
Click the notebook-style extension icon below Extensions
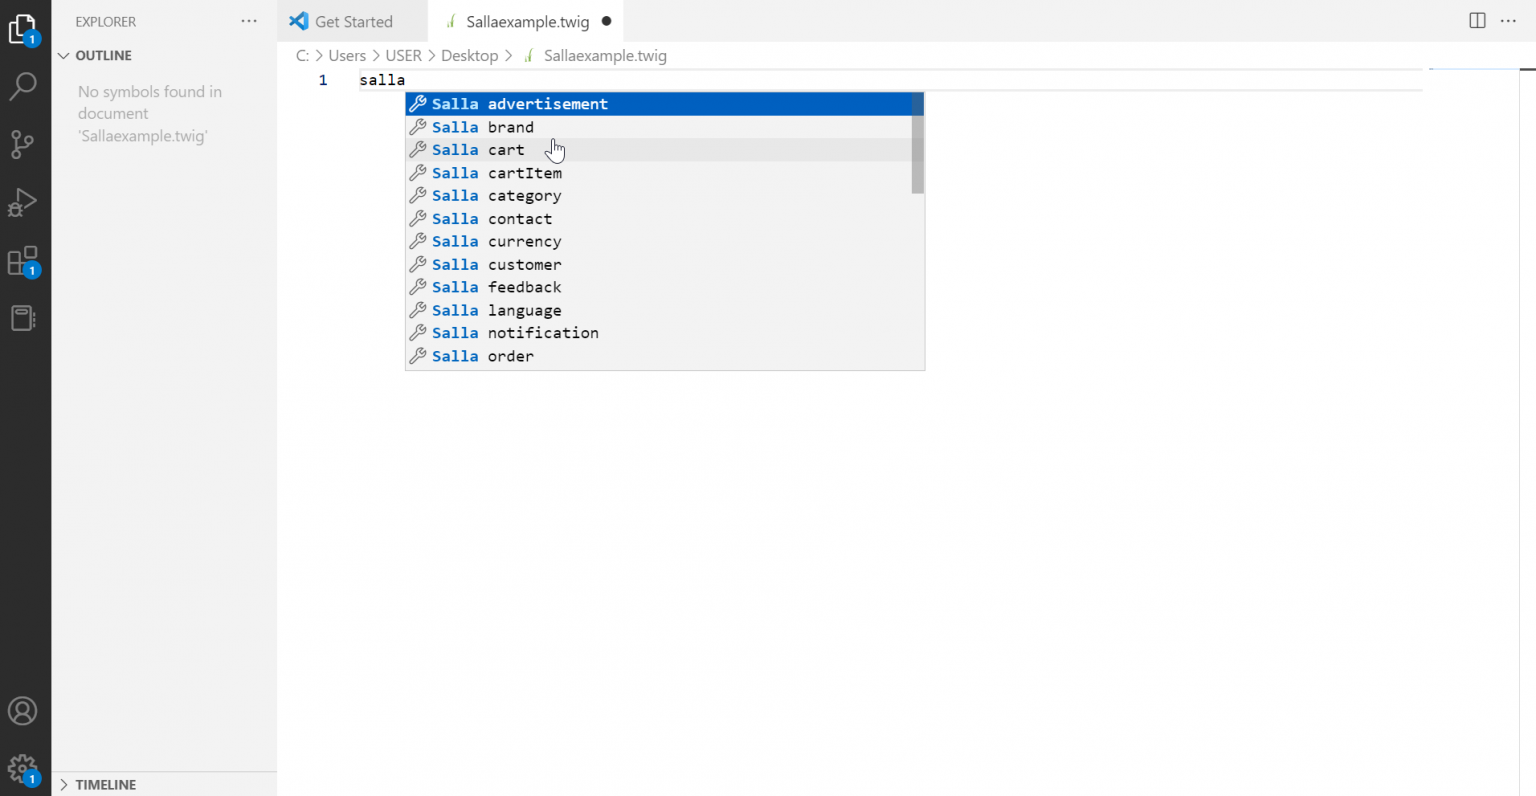24,318
